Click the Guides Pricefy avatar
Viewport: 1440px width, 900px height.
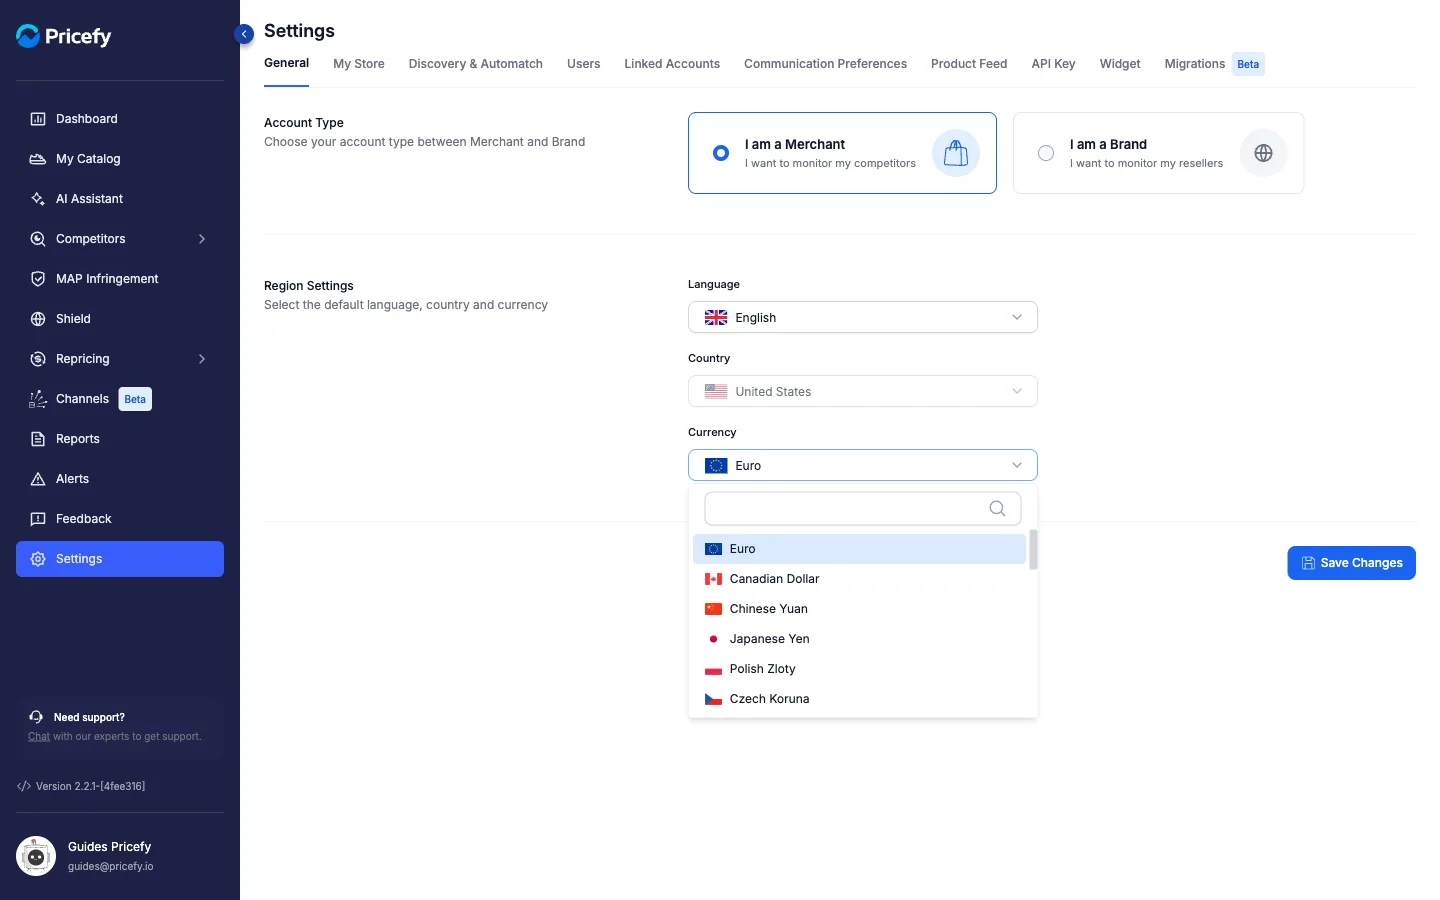tap(36, 856)
